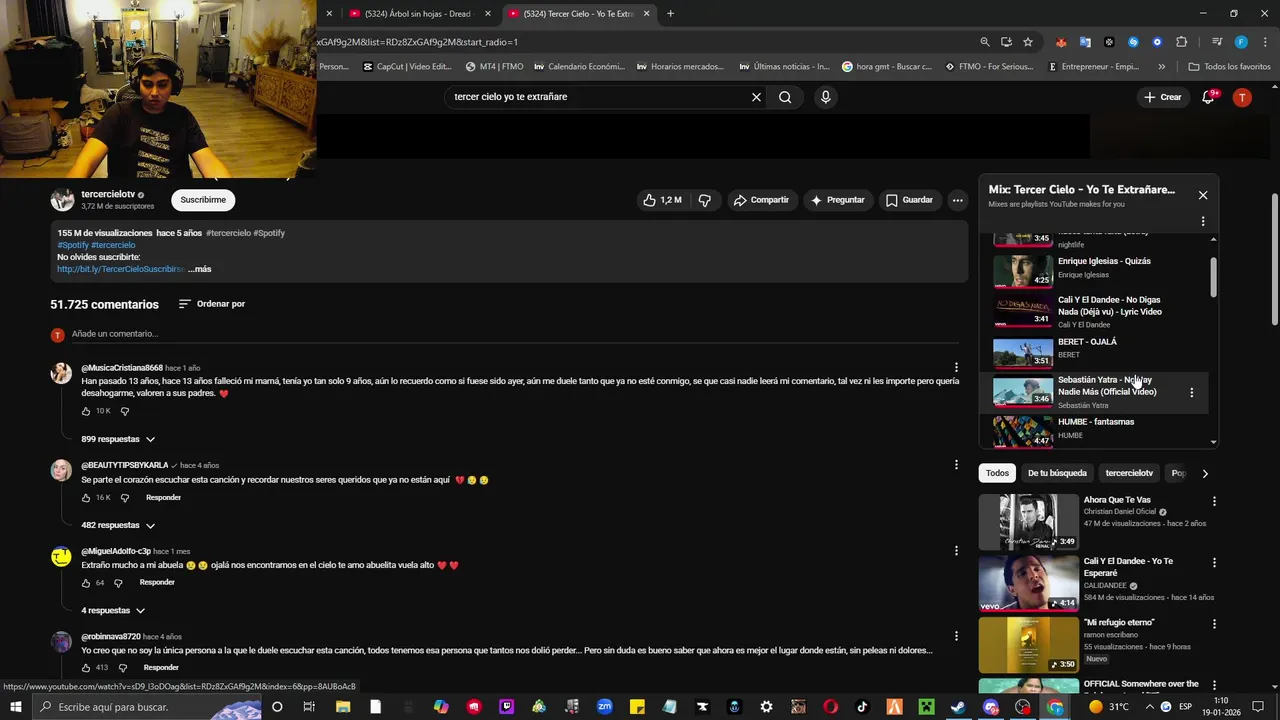Viewport: 1280px width, 720px height.
Task: Click the like button showing 1,2 M
Action: pos(662,200)
